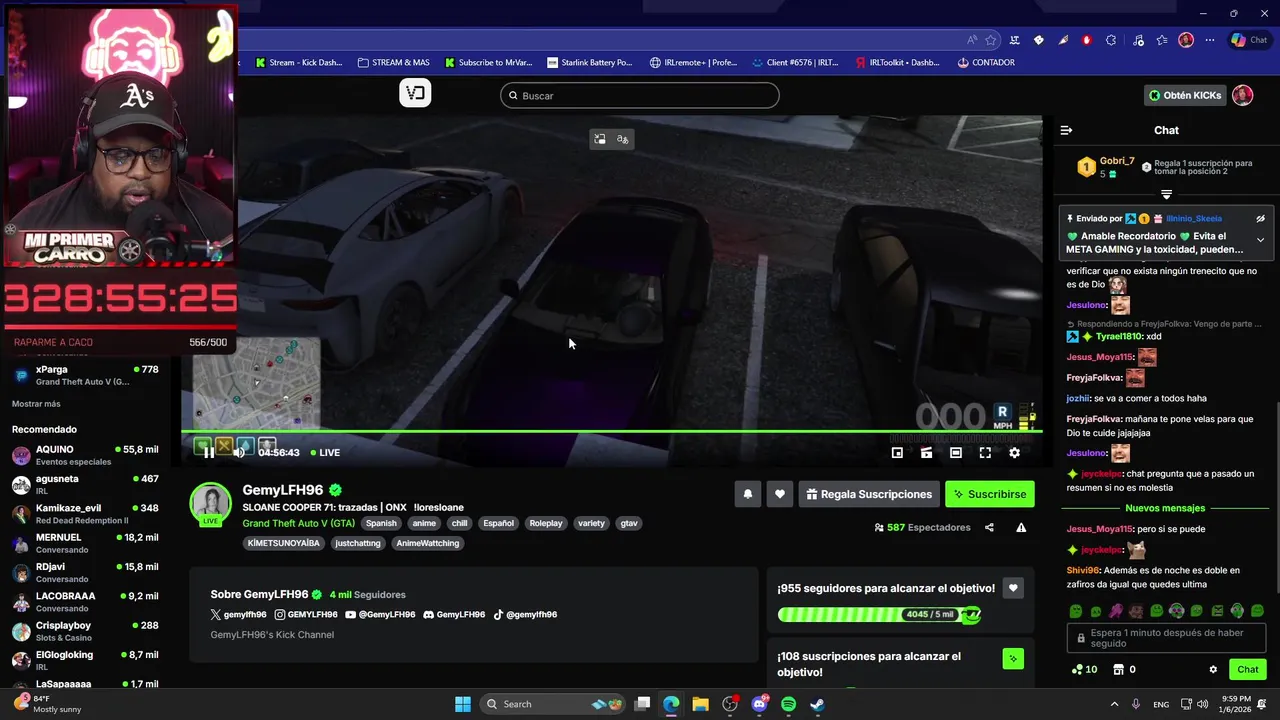Open the KICKs points balance showing 10
Image resolution: width=1280 pixels, height=720 pixels.
(1084, 669)
